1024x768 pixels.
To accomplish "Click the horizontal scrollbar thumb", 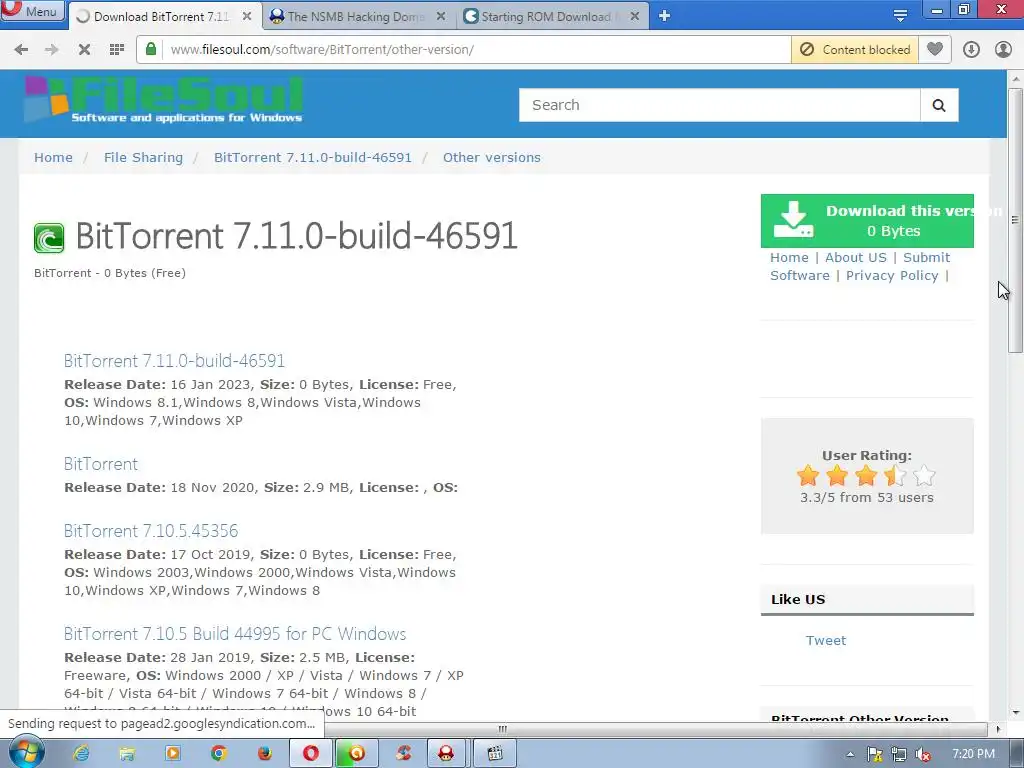I will (x=502, y=729).
